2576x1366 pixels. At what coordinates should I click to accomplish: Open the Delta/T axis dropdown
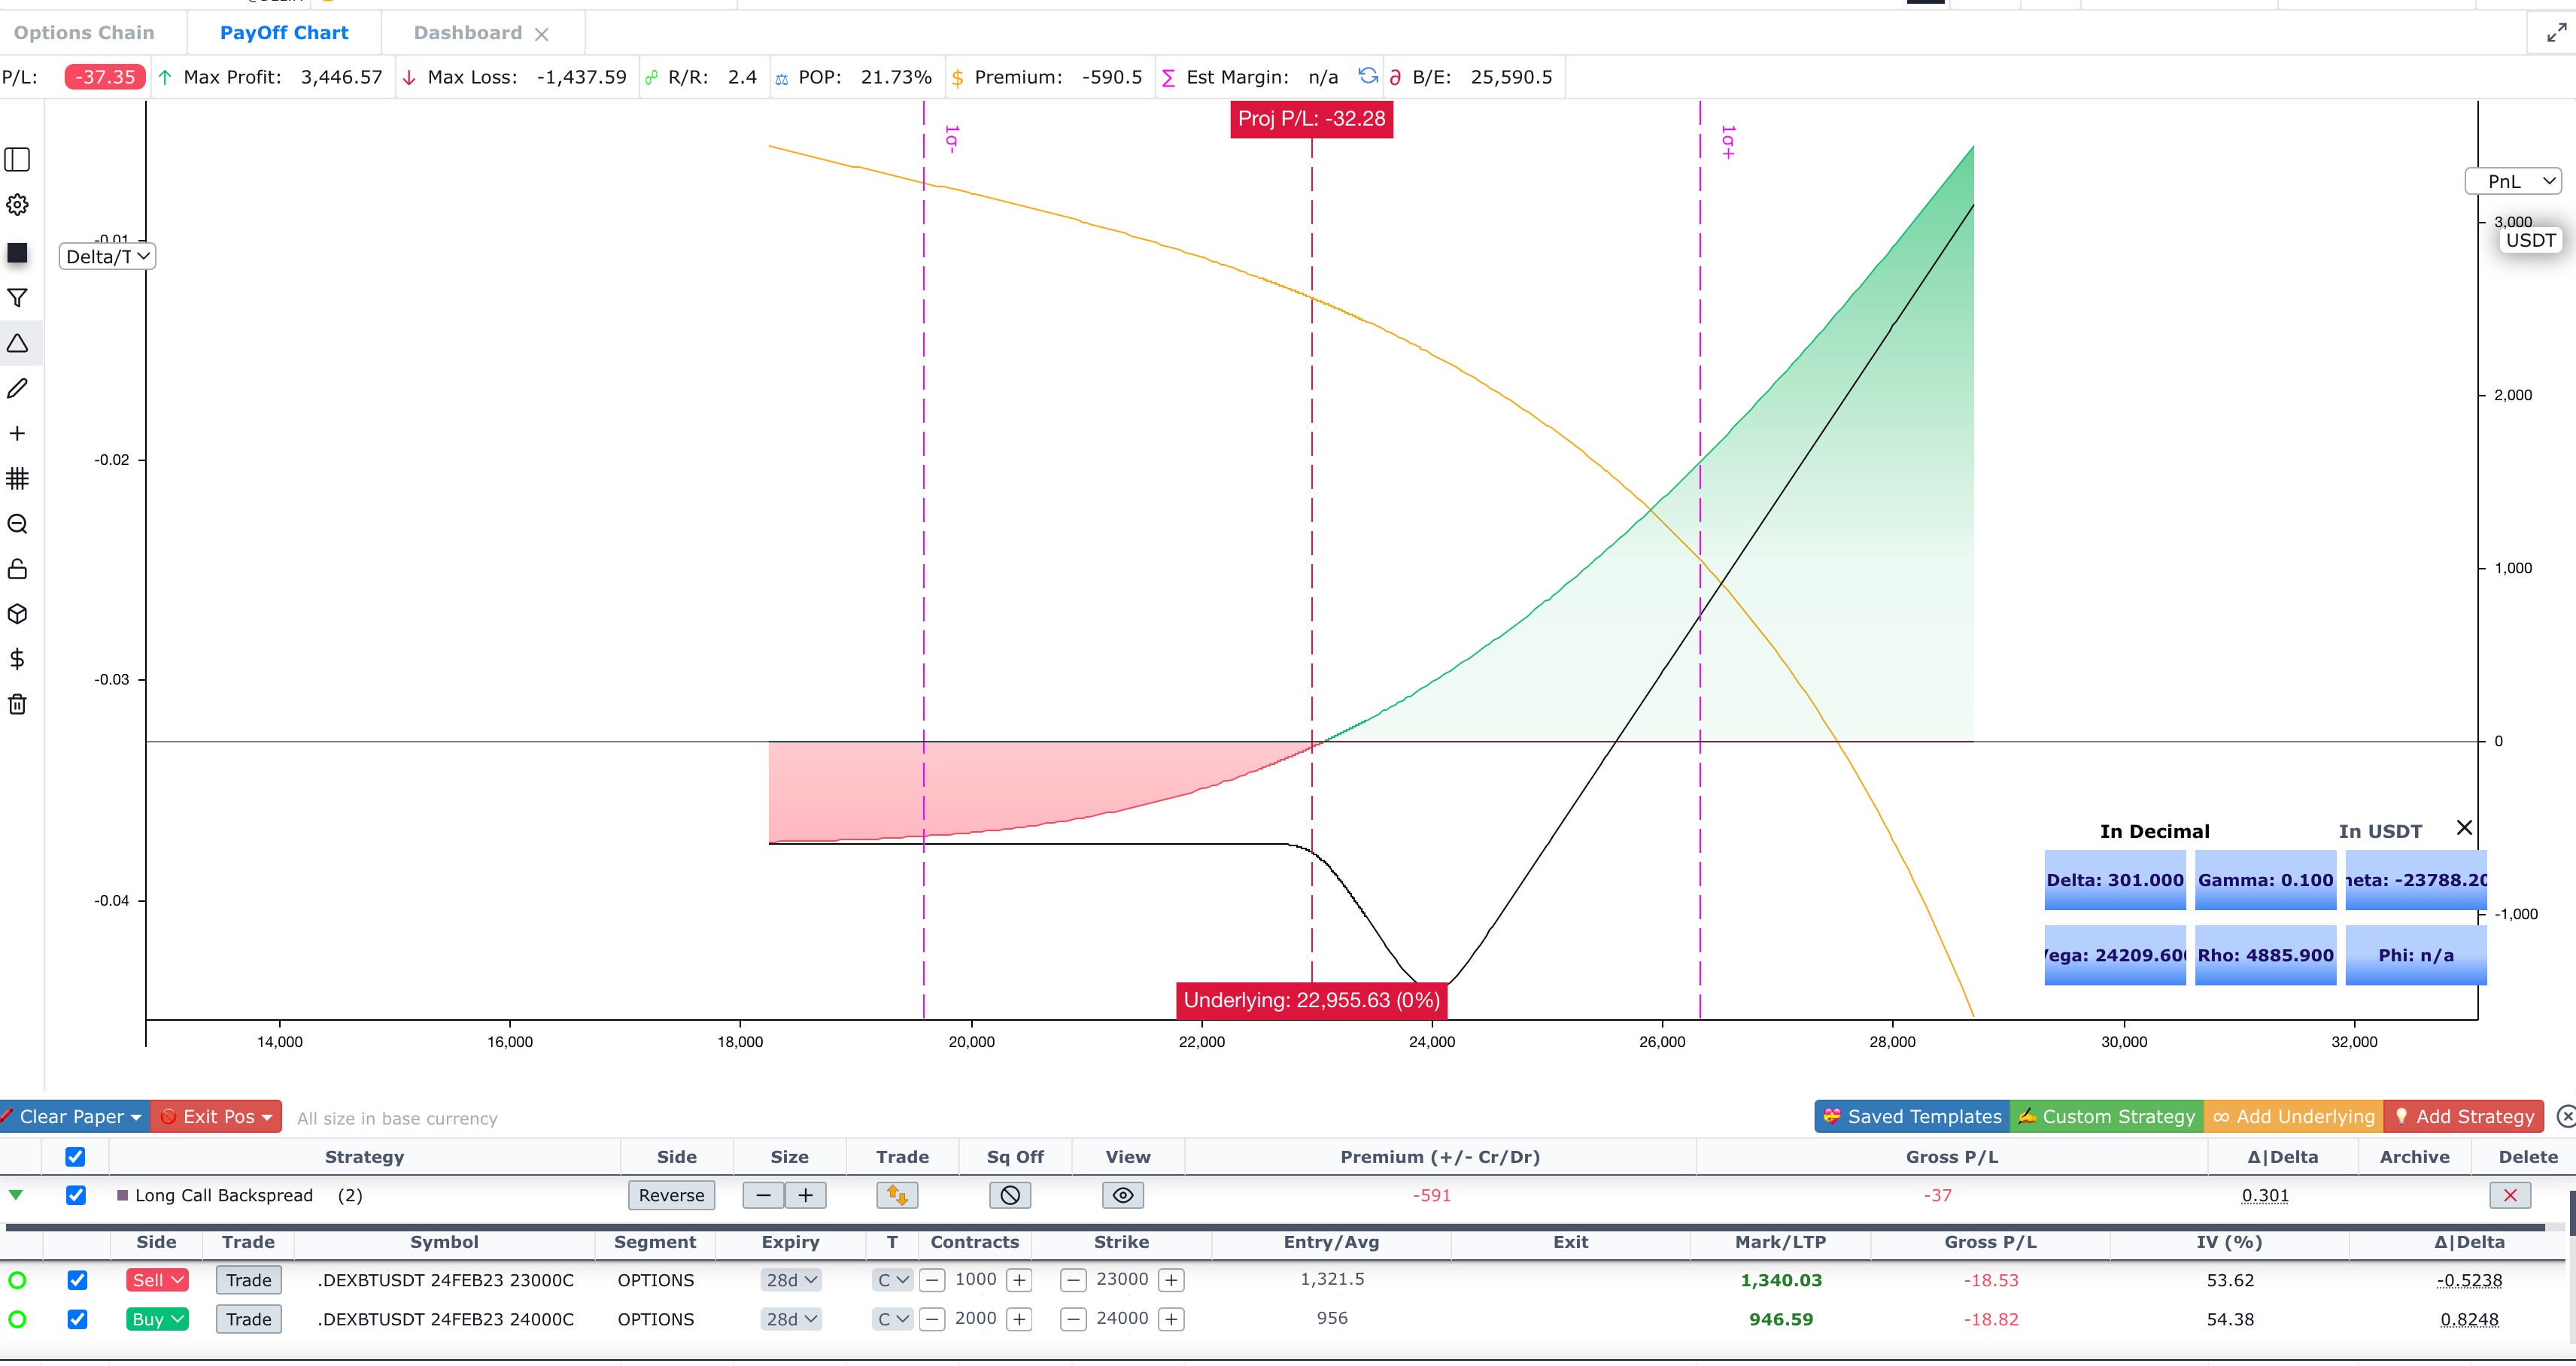click(x=107, y=257)
